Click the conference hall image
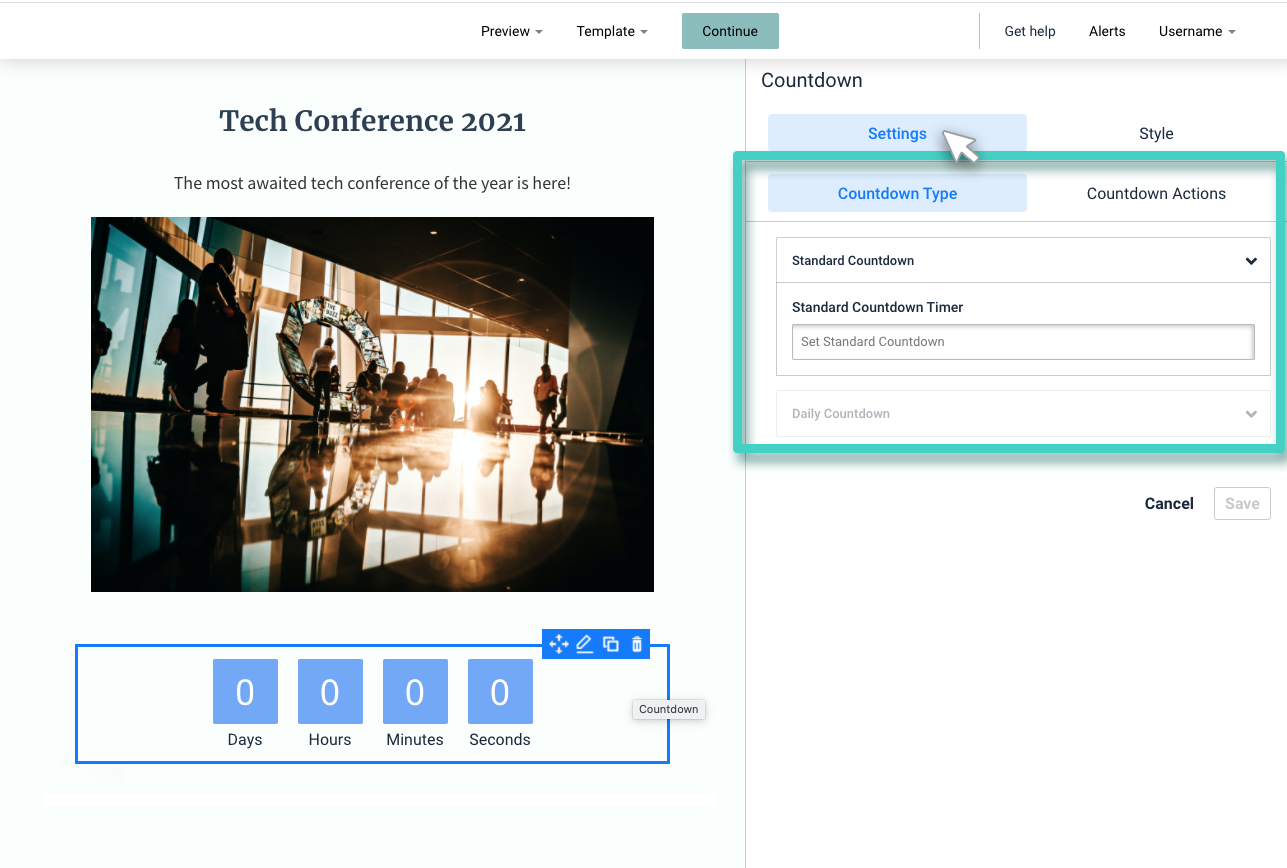Image resolution: width=1287 pixels, height=868 pixels. [x=372, y=404]
